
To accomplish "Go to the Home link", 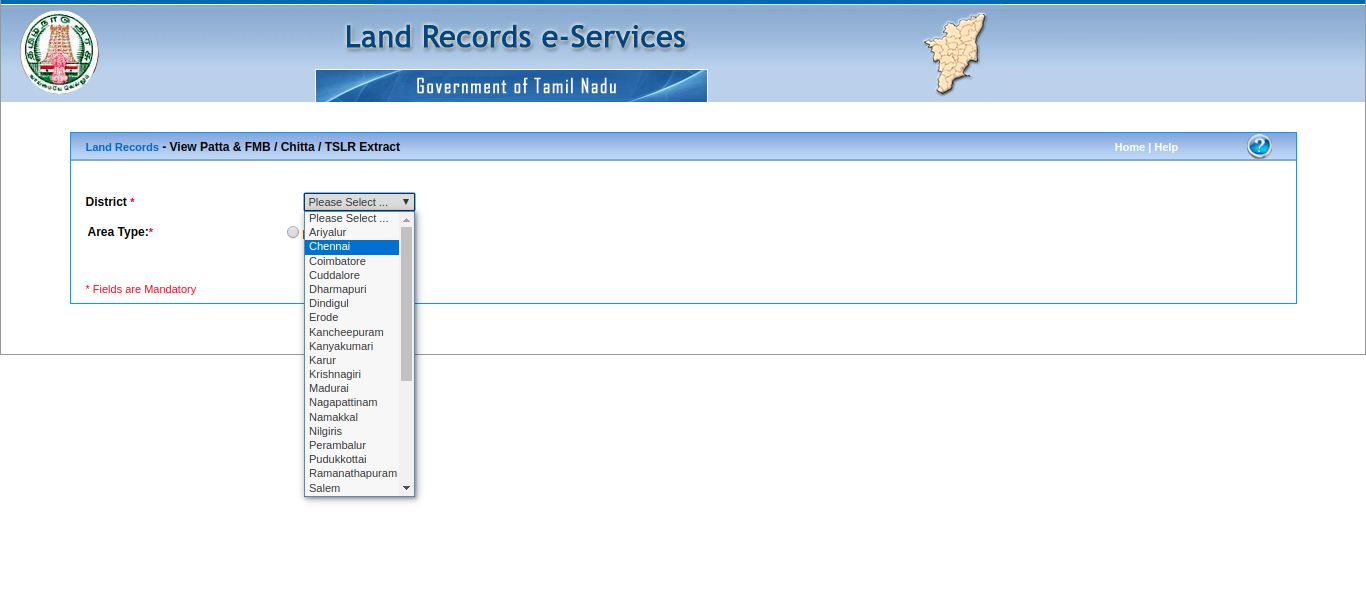I will coord(1130,147).
